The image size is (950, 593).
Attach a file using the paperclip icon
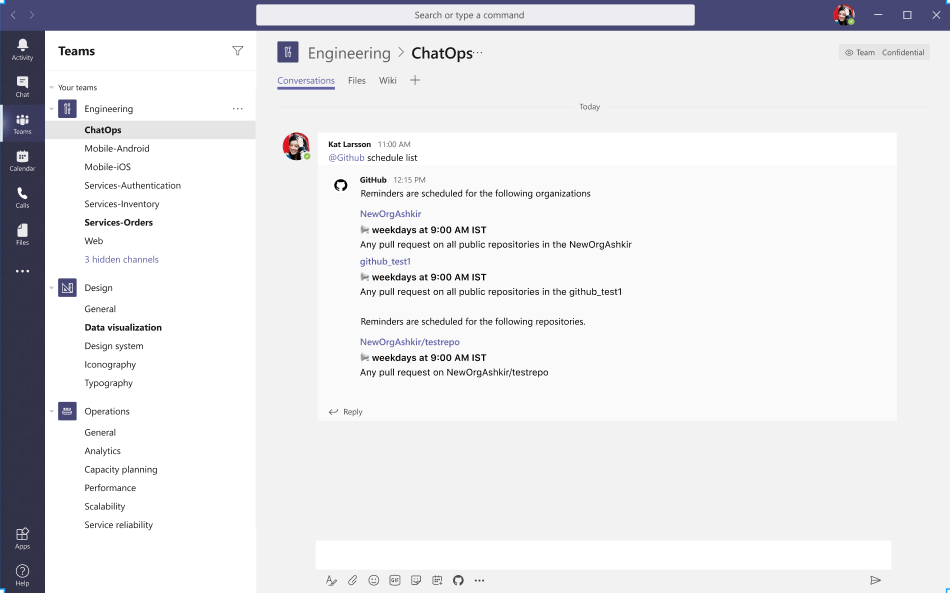pyautogui.click(x=352, y=580)
